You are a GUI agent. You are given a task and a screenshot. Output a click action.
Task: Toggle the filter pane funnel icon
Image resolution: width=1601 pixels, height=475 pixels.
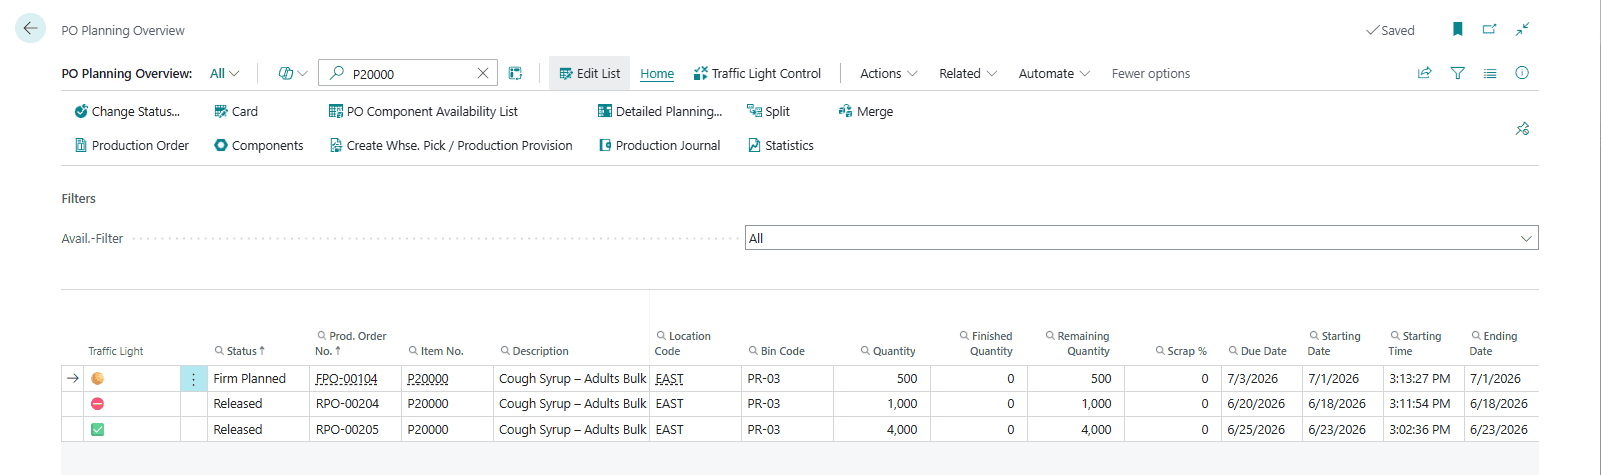[x=1458, y=73]
